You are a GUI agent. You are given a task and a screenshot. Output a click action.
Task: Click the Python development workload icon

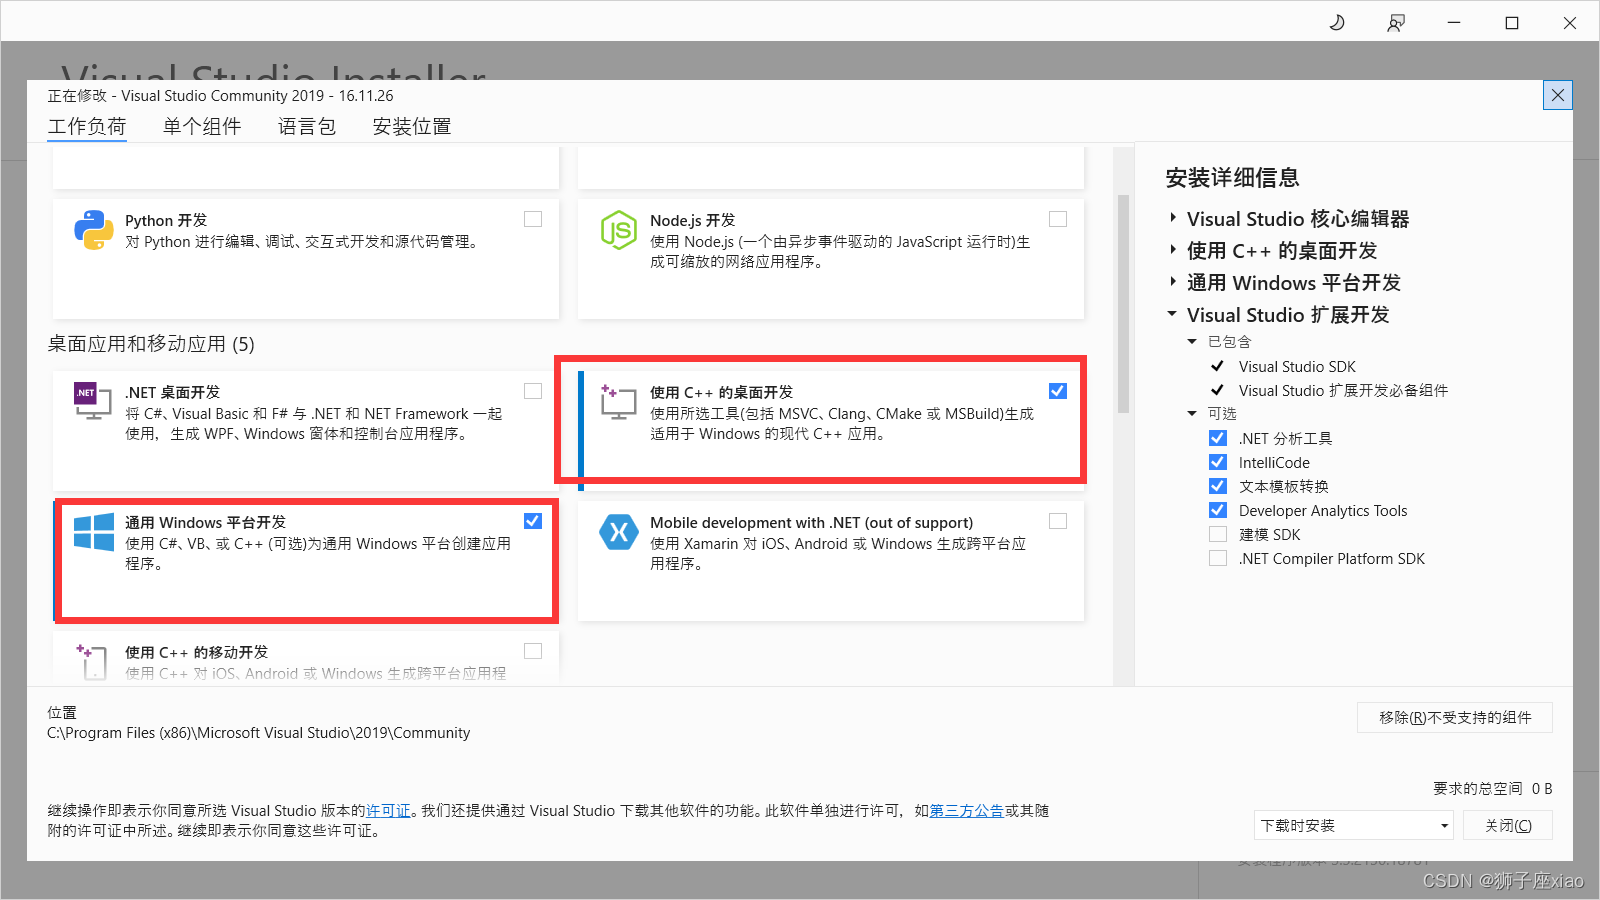coord(94,230)
